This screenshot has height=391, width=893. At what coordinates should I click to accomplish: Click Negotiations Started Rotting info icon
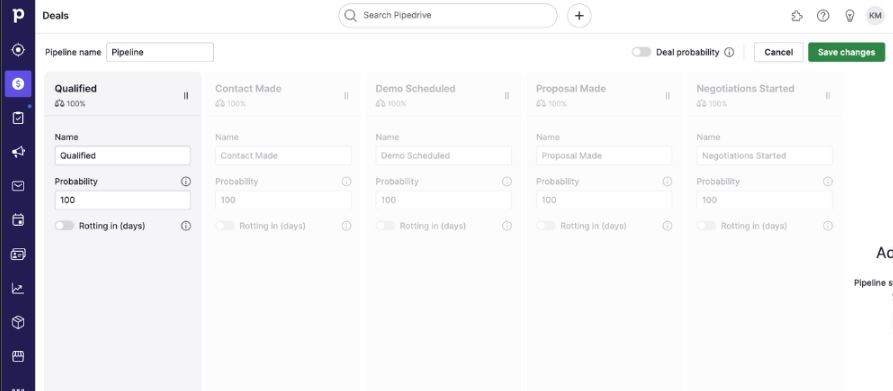point(828,226)
